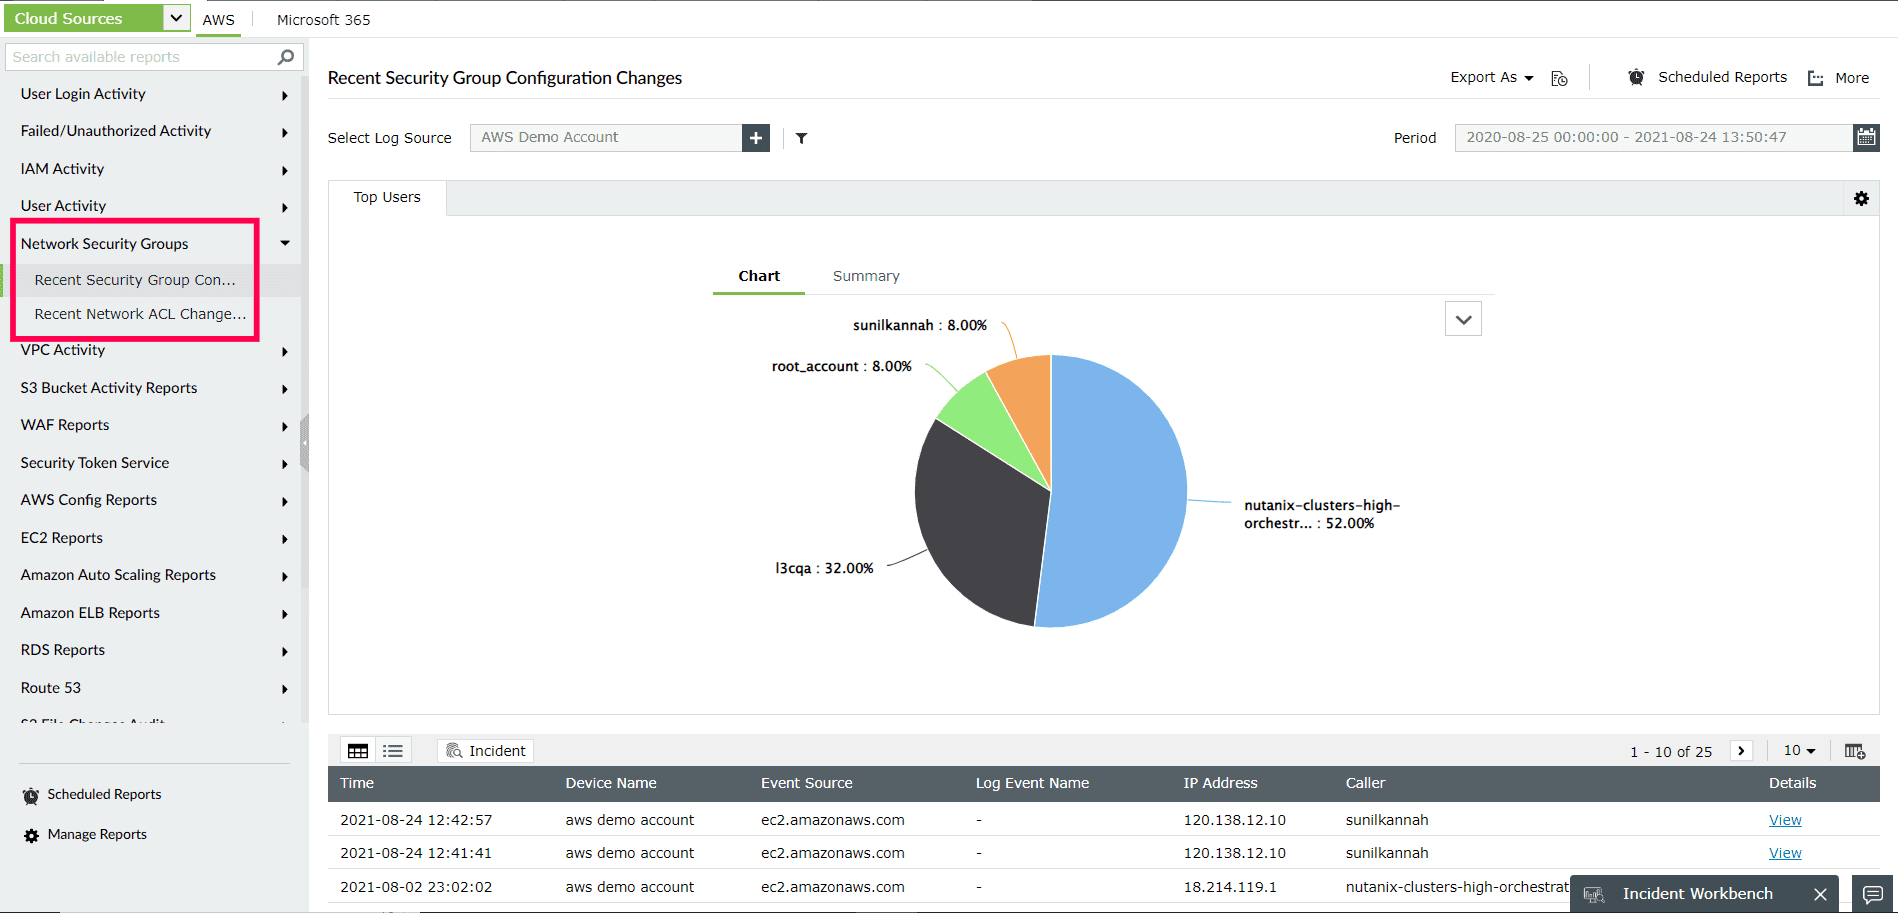Image resolution: width=1898 pixels, height=913 pixels.
Task: Open the Incident Workbench chat icon
Action: pyautogui.click(x=1872, y=893)
